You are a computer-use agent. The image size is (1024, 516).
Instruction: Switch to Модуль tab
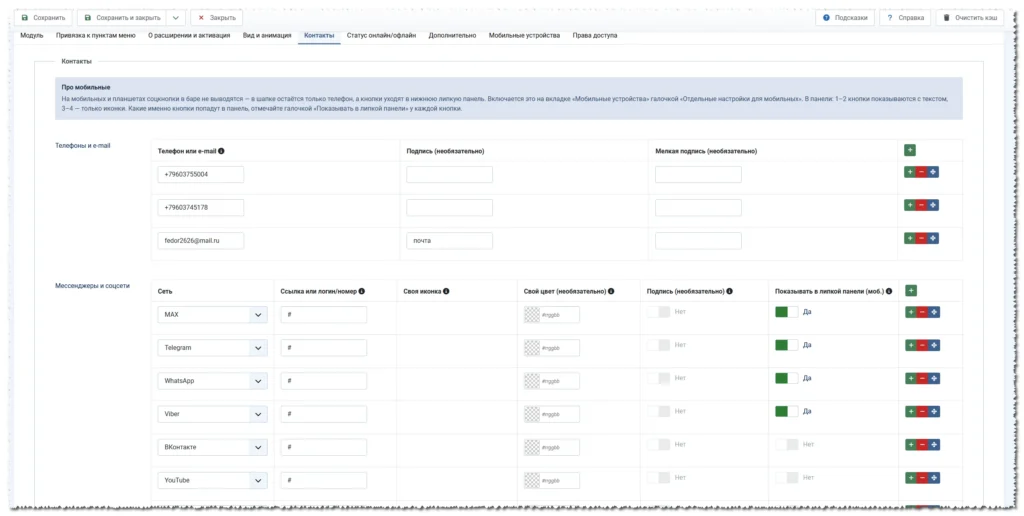[x=32, y=36]
